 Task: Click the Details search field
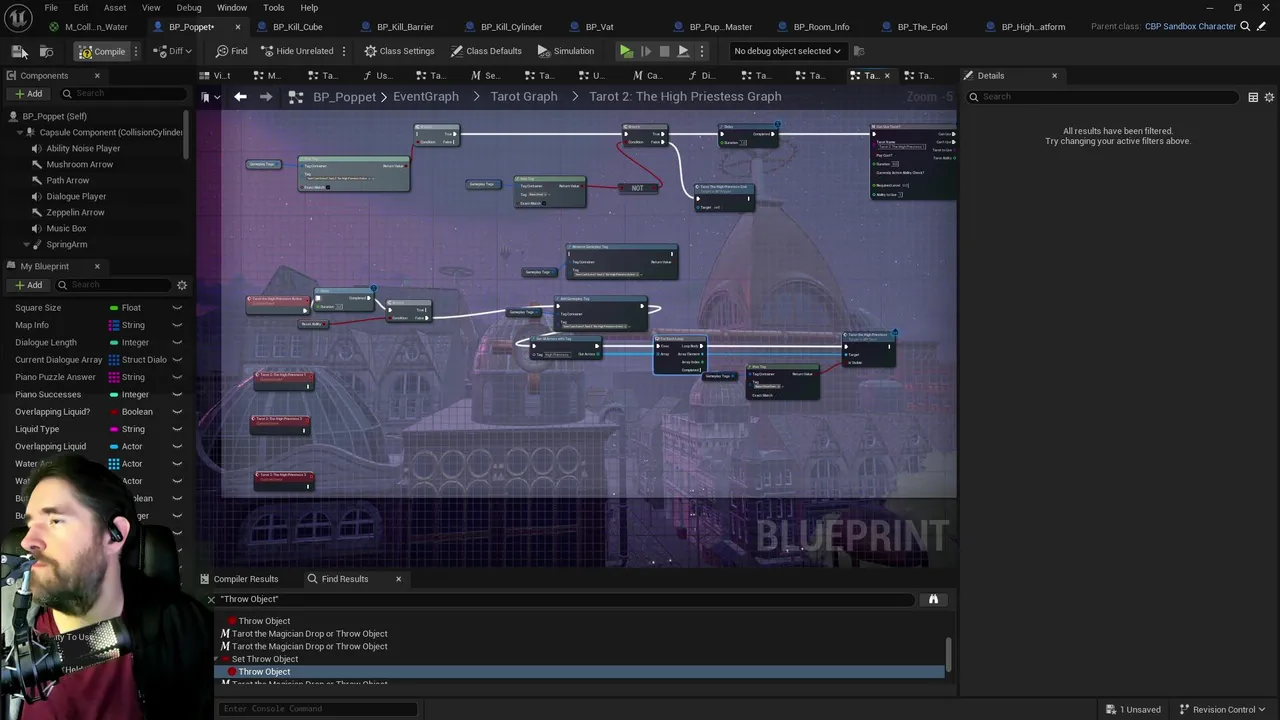tap(1103, 97)
